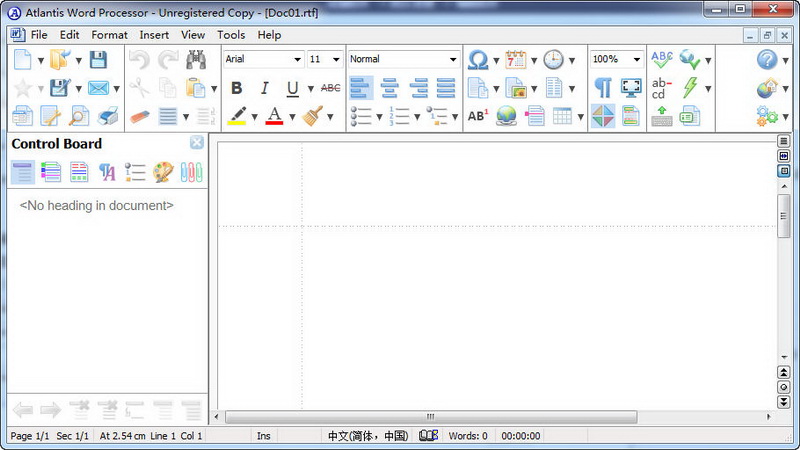This screenshot has height=450, width=800.
Task: Apply the yellow highlight color
Action: 237,116
